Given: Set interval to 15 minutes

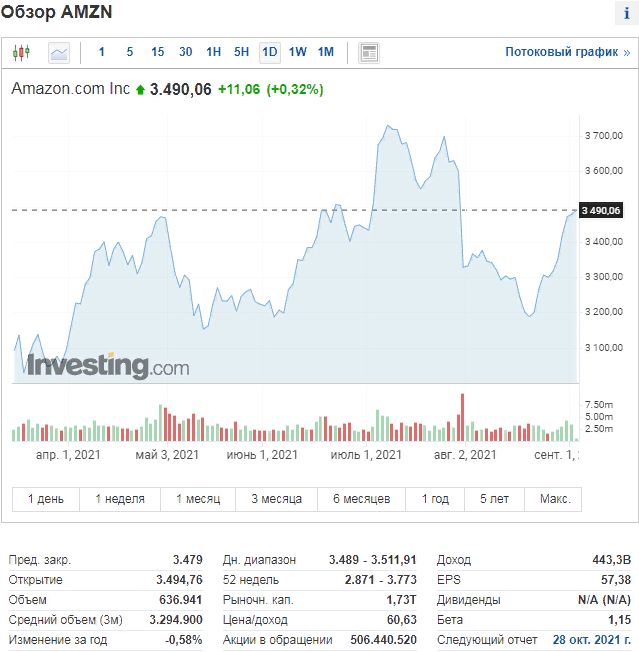Looking at the screenshot, I should (157, 52).
